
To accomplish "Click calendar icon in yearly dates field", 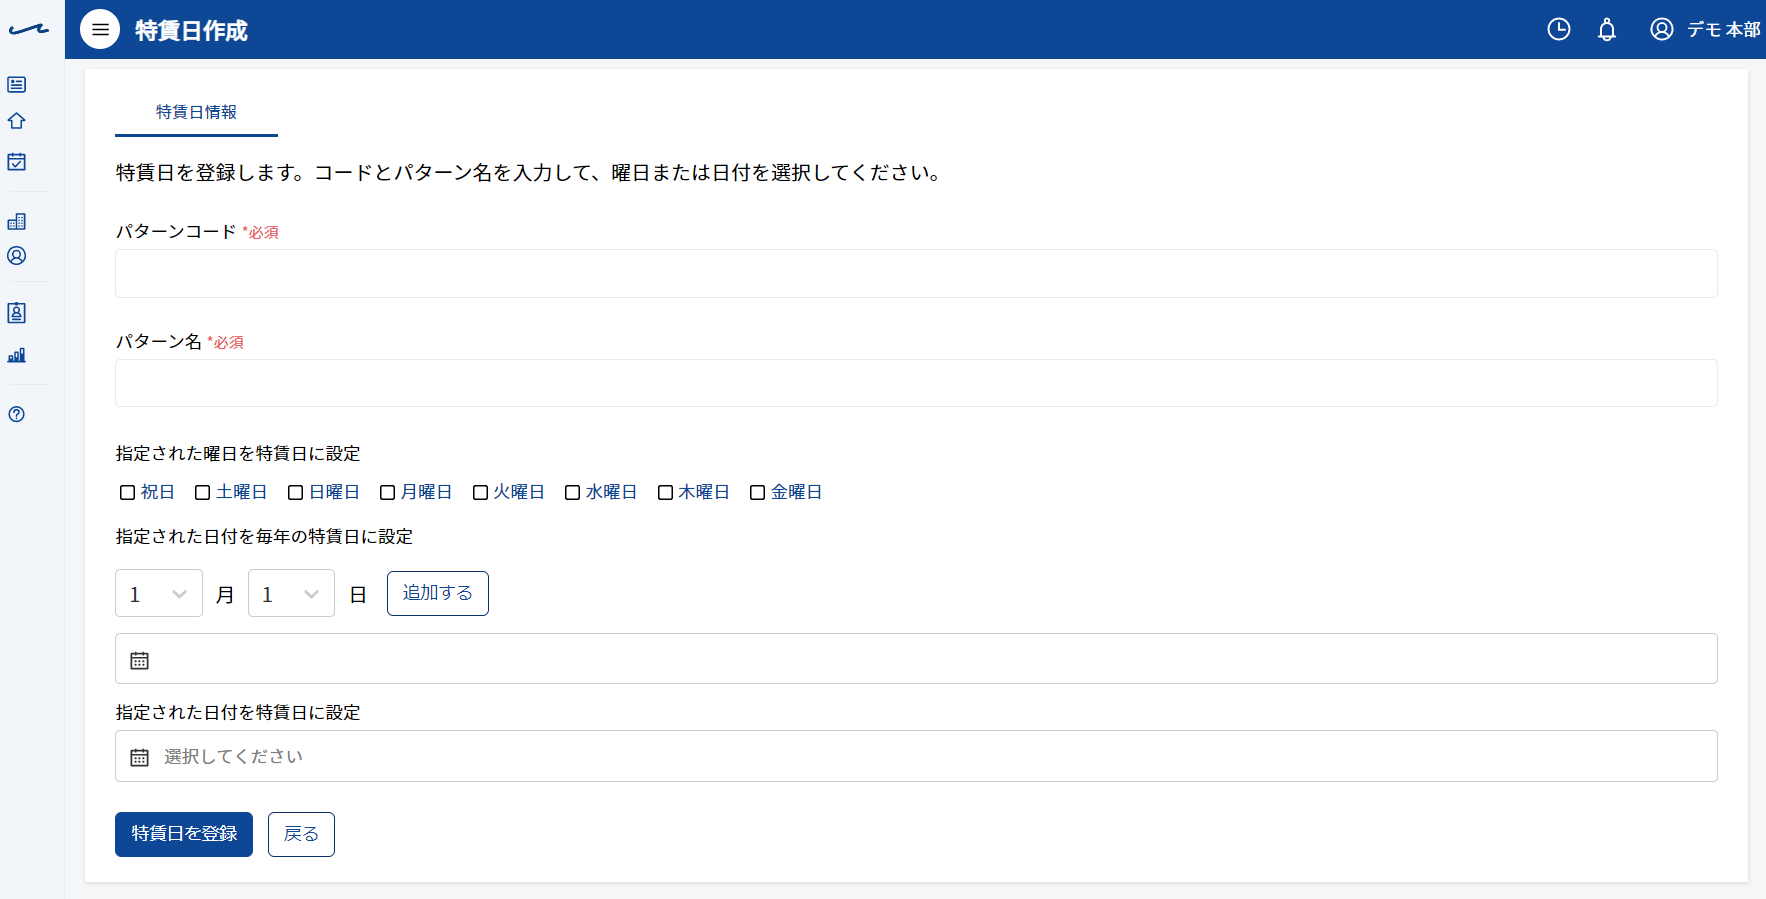I will [x=140, y=661].
